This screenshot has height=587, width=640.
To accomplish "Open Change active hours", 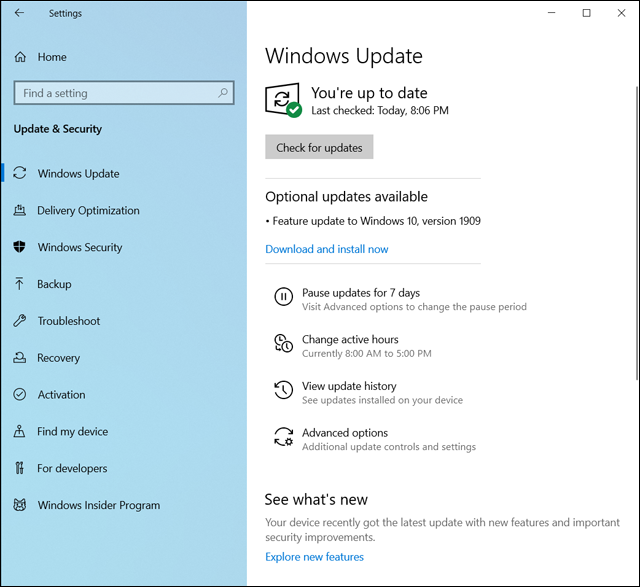I will (350, 339).
